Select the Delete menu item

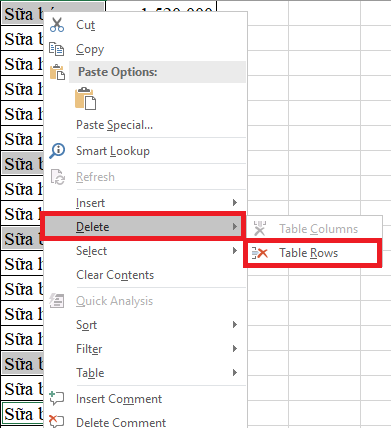pyautogui.click(x=143, y=227)
